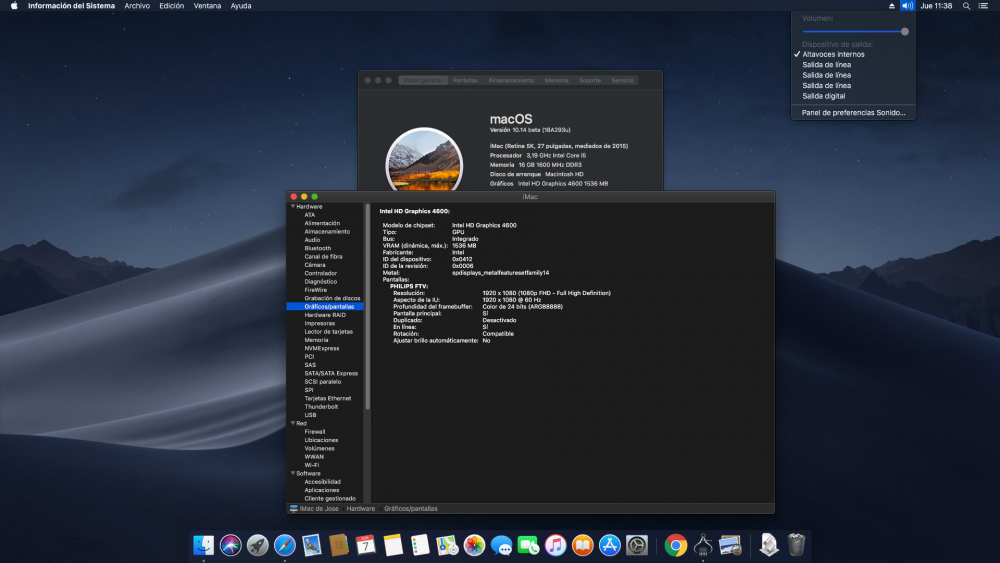Switch to Servicio tab in About window
Image resolution: width=1000 pixels, height=563 pixels.
pyautogui.click(x=622, y=80)
